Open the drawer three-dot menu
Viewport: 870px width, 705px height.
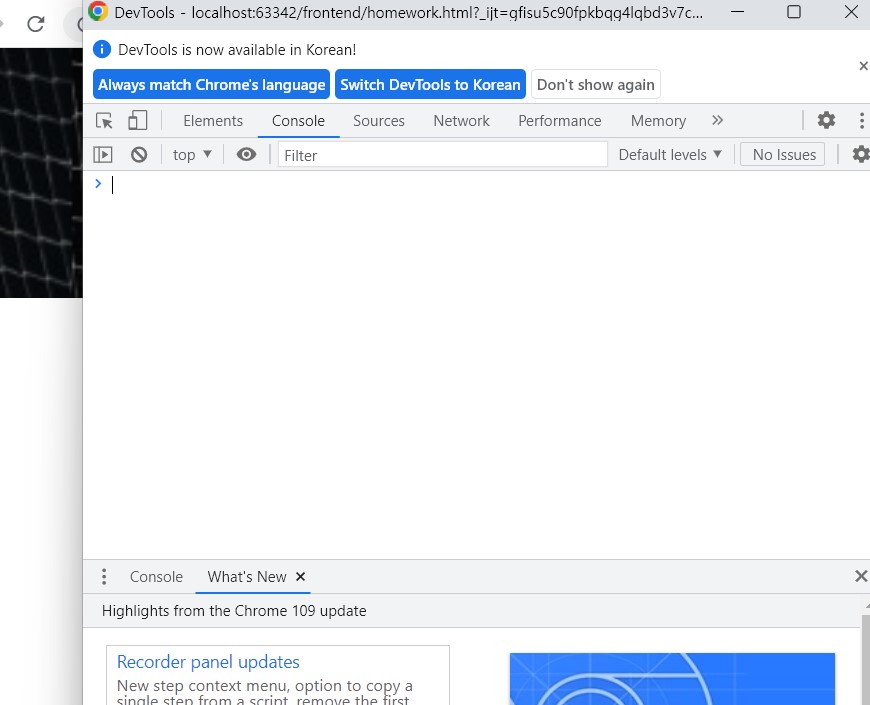104,577
